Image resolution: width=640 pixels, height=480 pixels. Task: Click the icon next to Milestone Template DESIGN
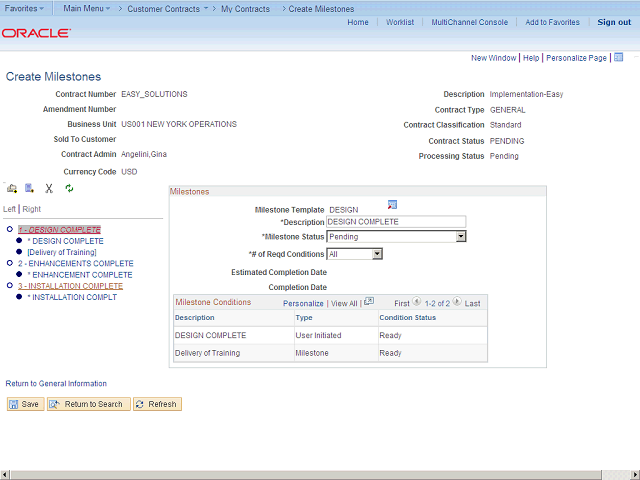click(x=393, y=205)
